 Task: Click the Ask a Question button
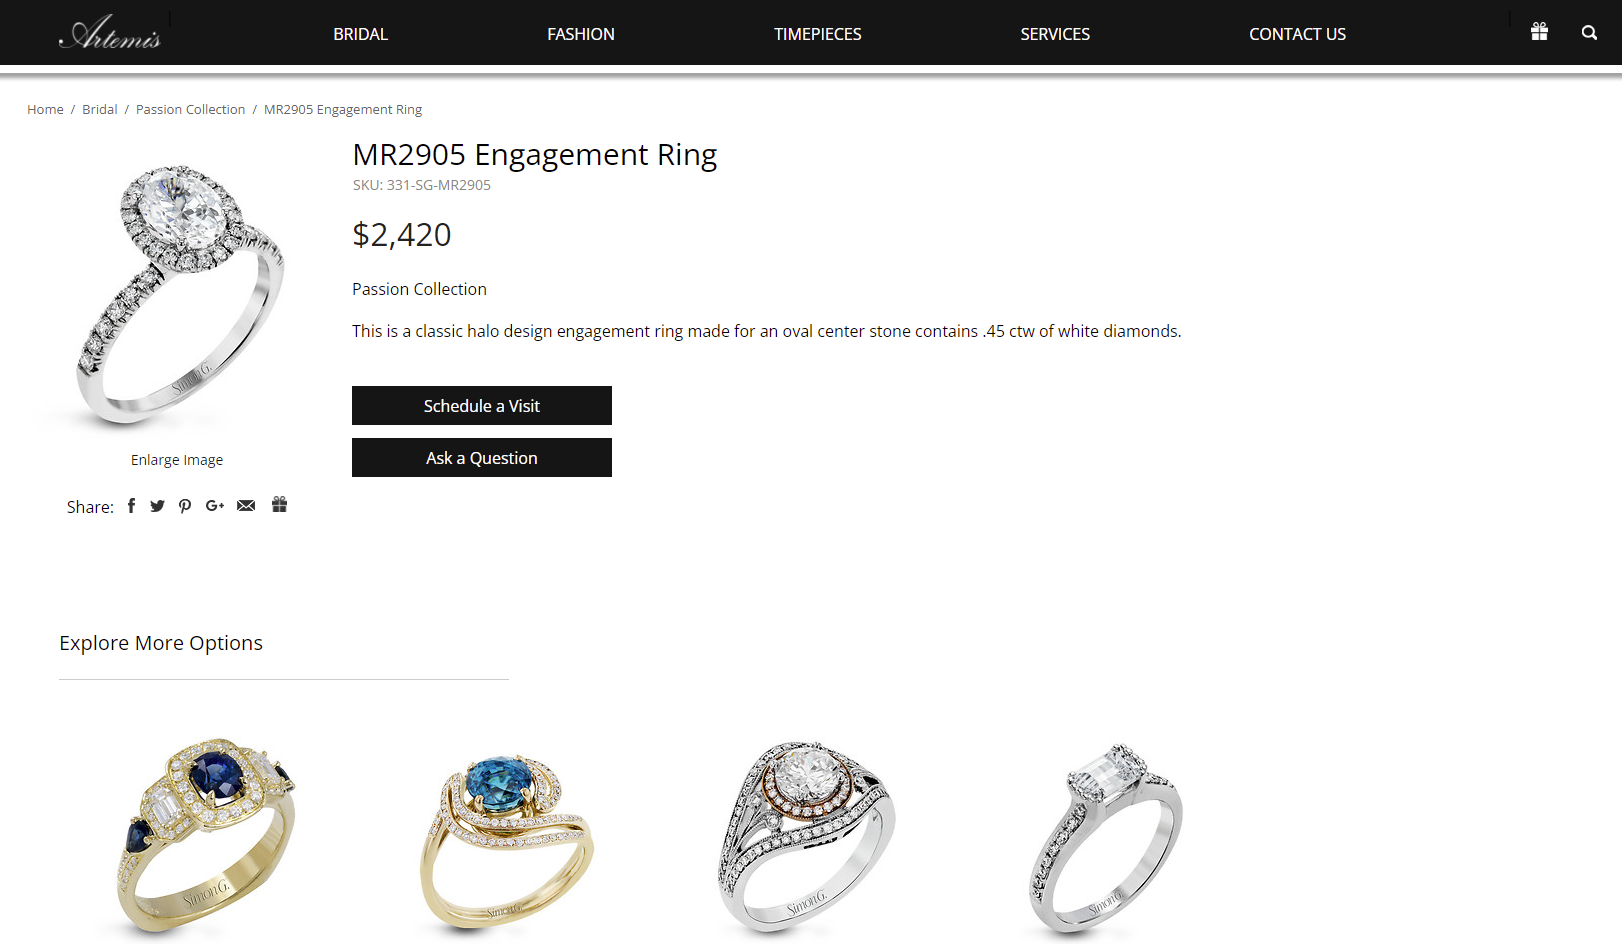click(x=482, y=458)
